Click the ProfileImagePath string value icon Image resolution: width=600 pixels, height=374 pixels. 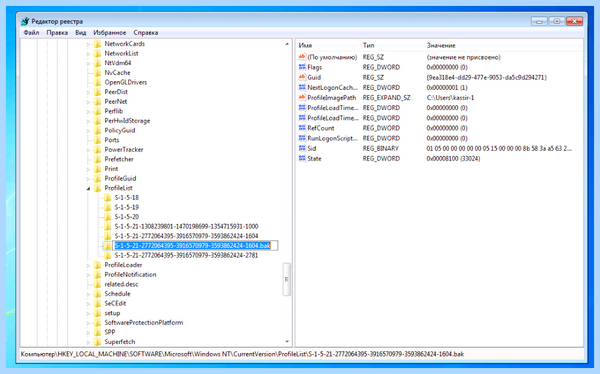tap(302, 98)
